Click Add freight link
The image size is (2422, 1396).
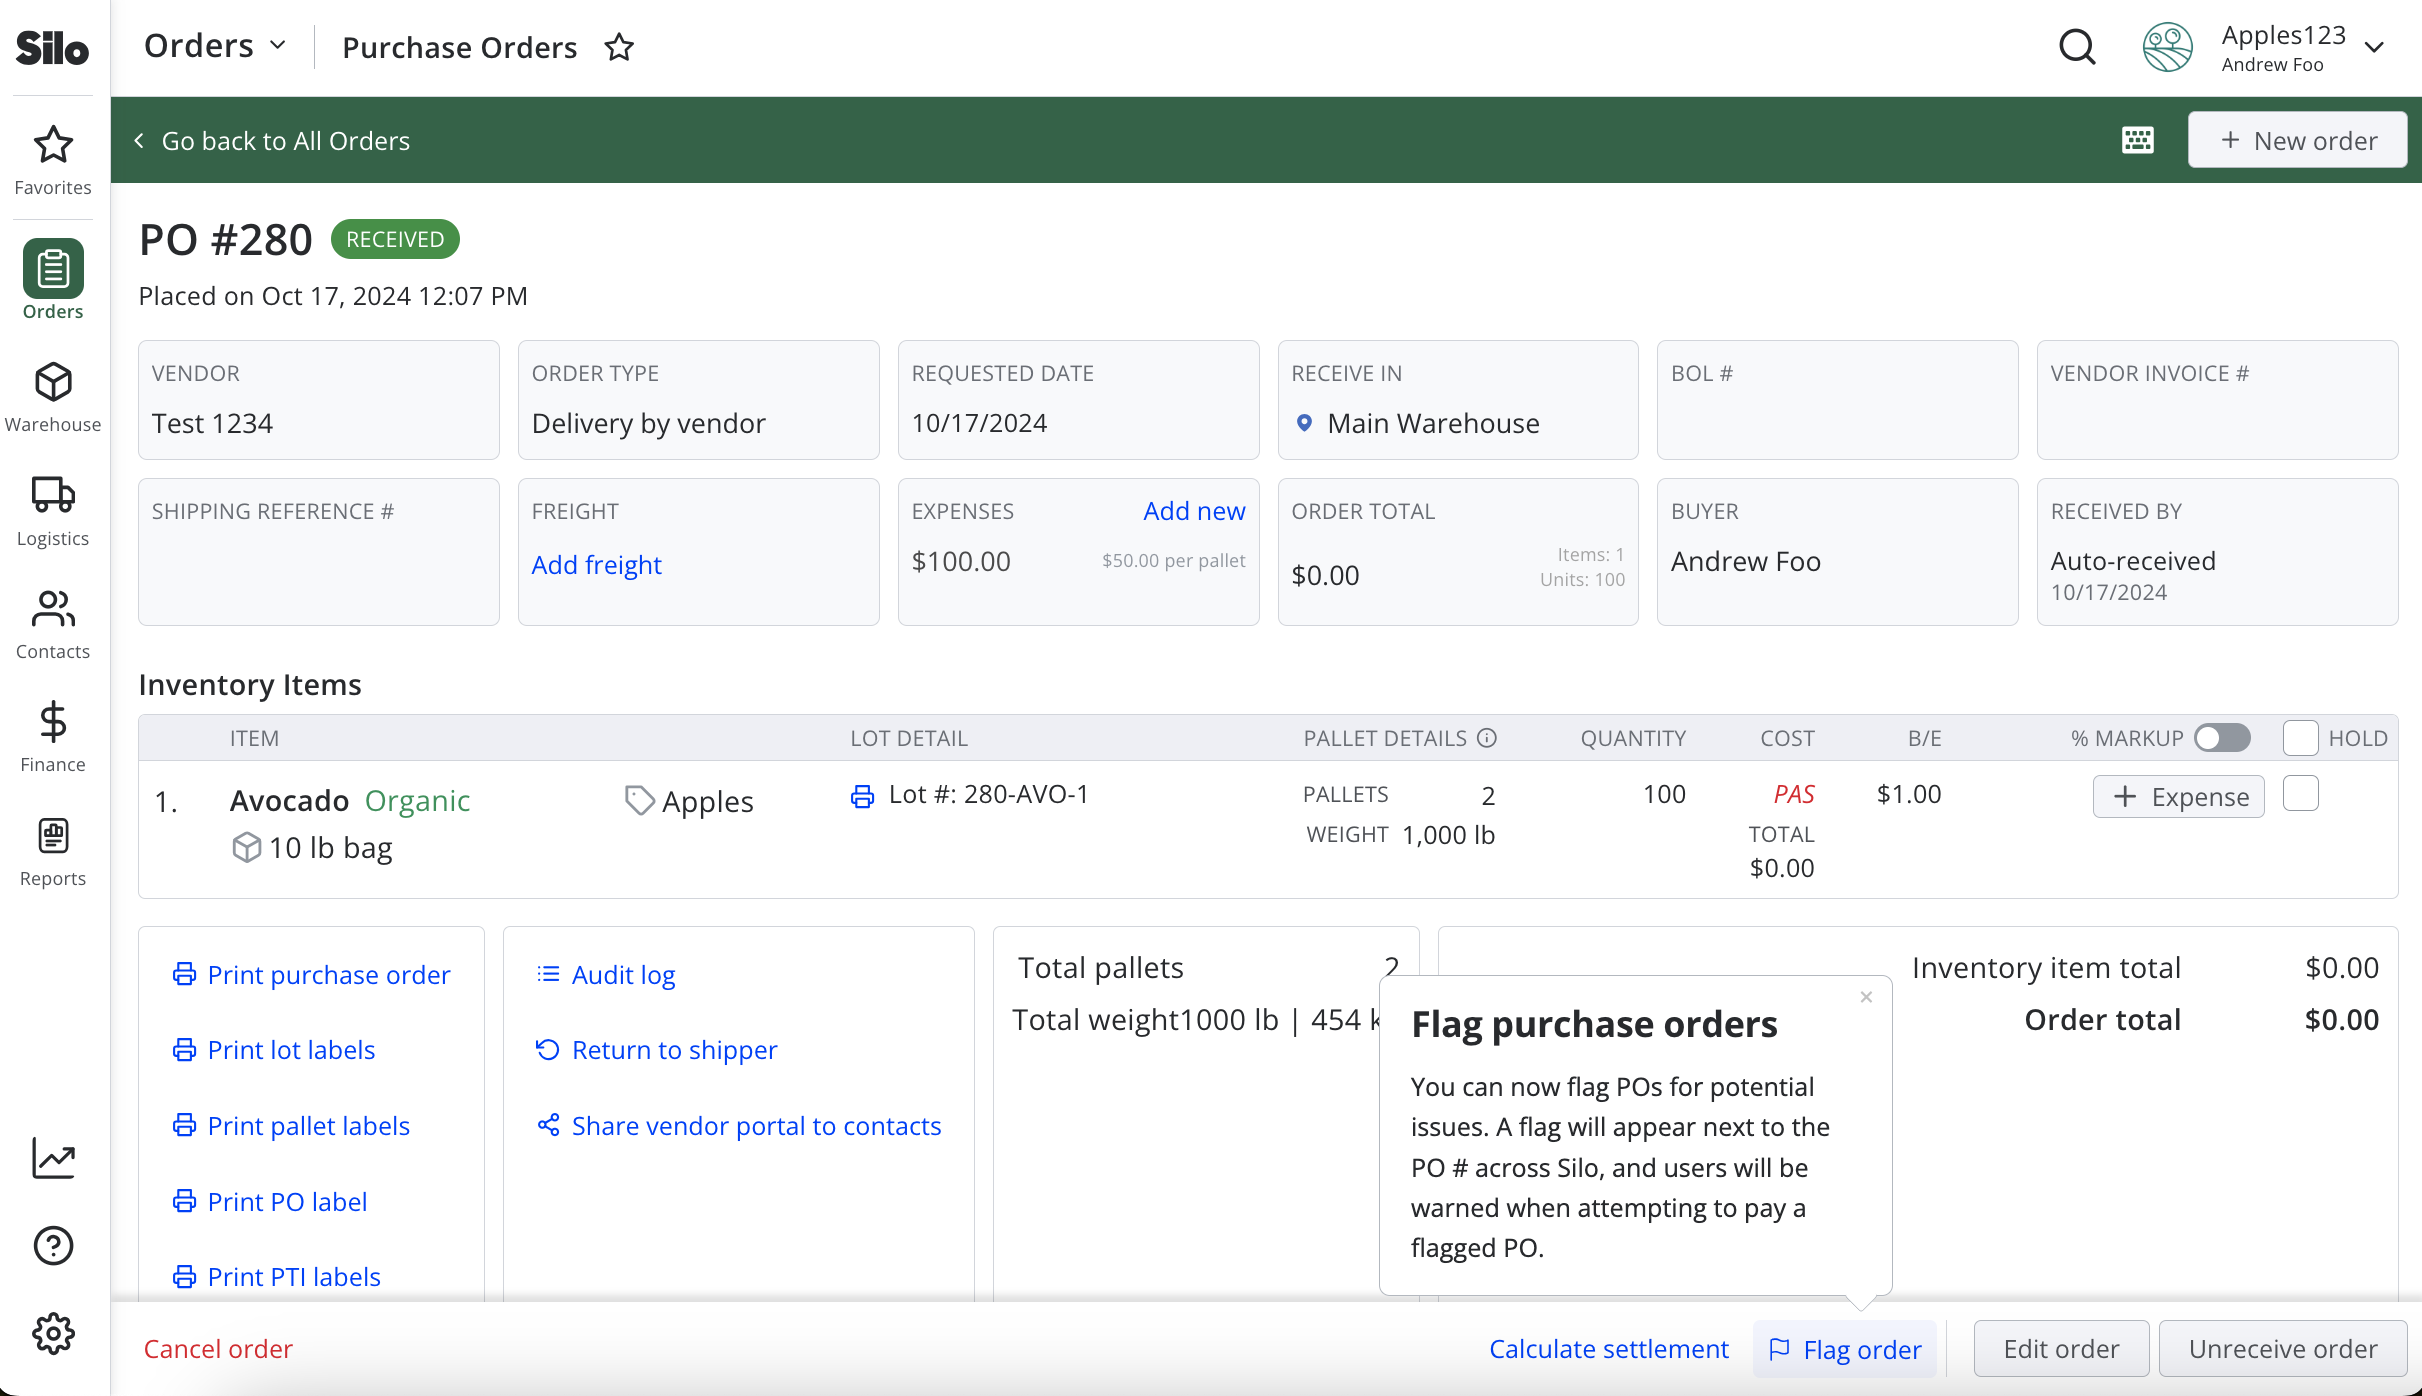(596, 565)
